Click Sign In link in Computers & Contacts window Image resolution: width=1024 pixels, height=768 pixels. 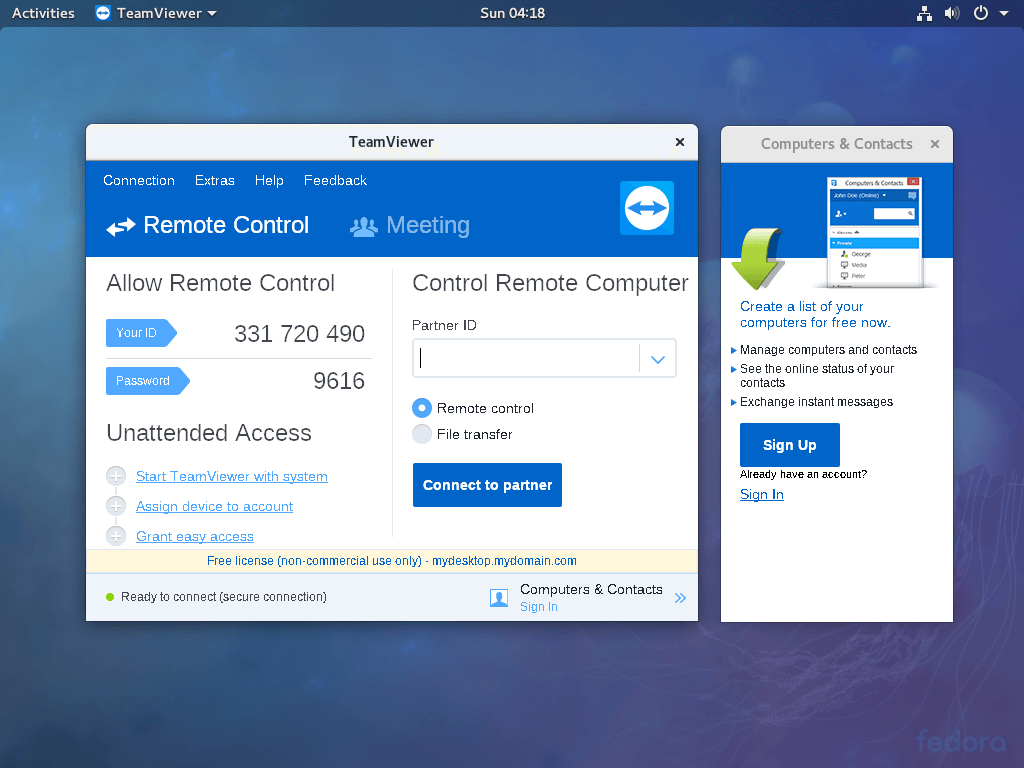coord(761,494)
